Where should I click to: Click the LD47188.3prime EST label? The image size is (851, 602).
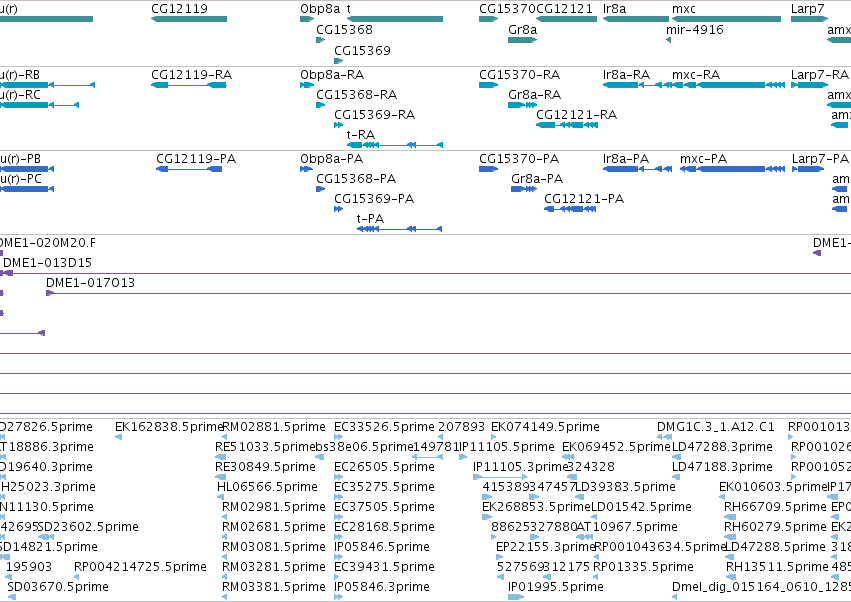[722, 466]
